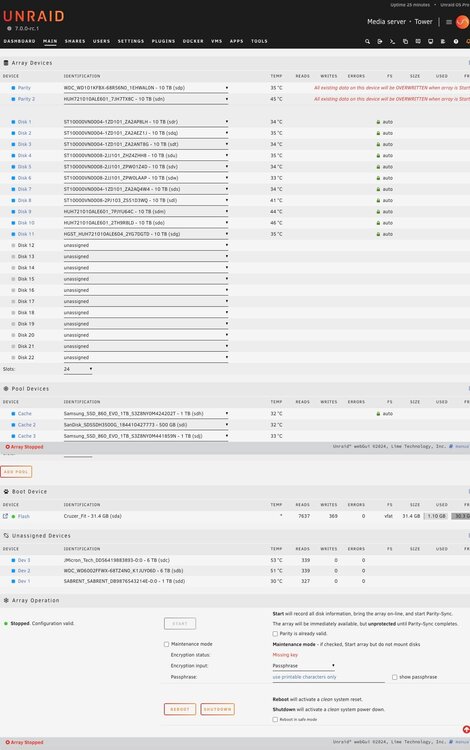Open the Disk 5 device link

click(24, 167)
